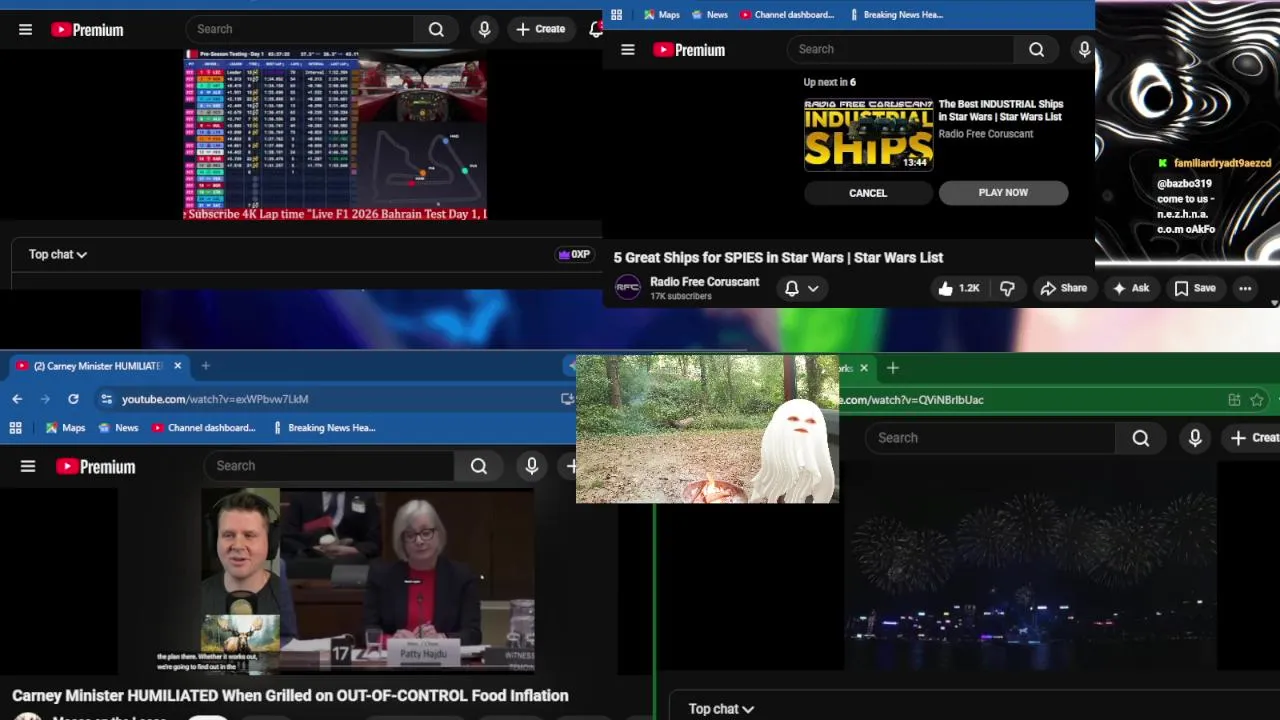
Task: Like the Star Wars video with 1.2K likes
Action: 958,288
